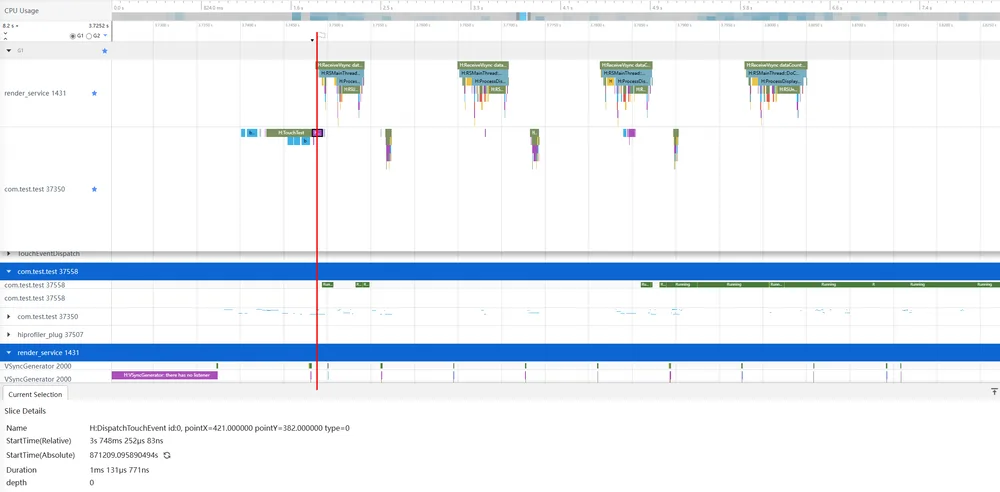Select the H:TouchTest slice
Image resolution: width=1000 pixels, height=492 pixels.
pos(290,133)
